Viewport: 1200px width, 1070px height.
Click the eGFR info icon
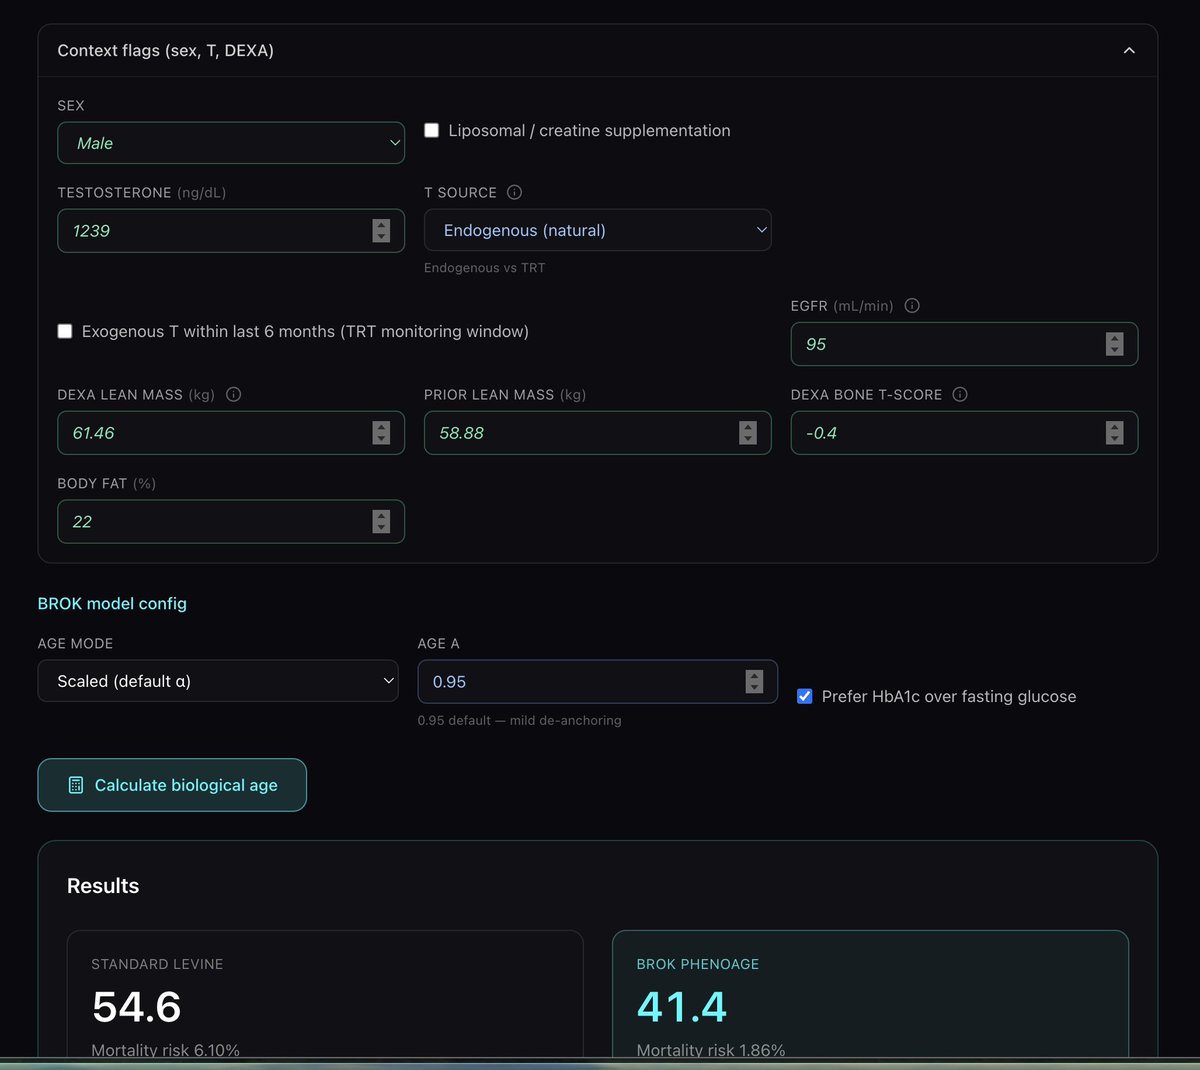click(912, 306)
